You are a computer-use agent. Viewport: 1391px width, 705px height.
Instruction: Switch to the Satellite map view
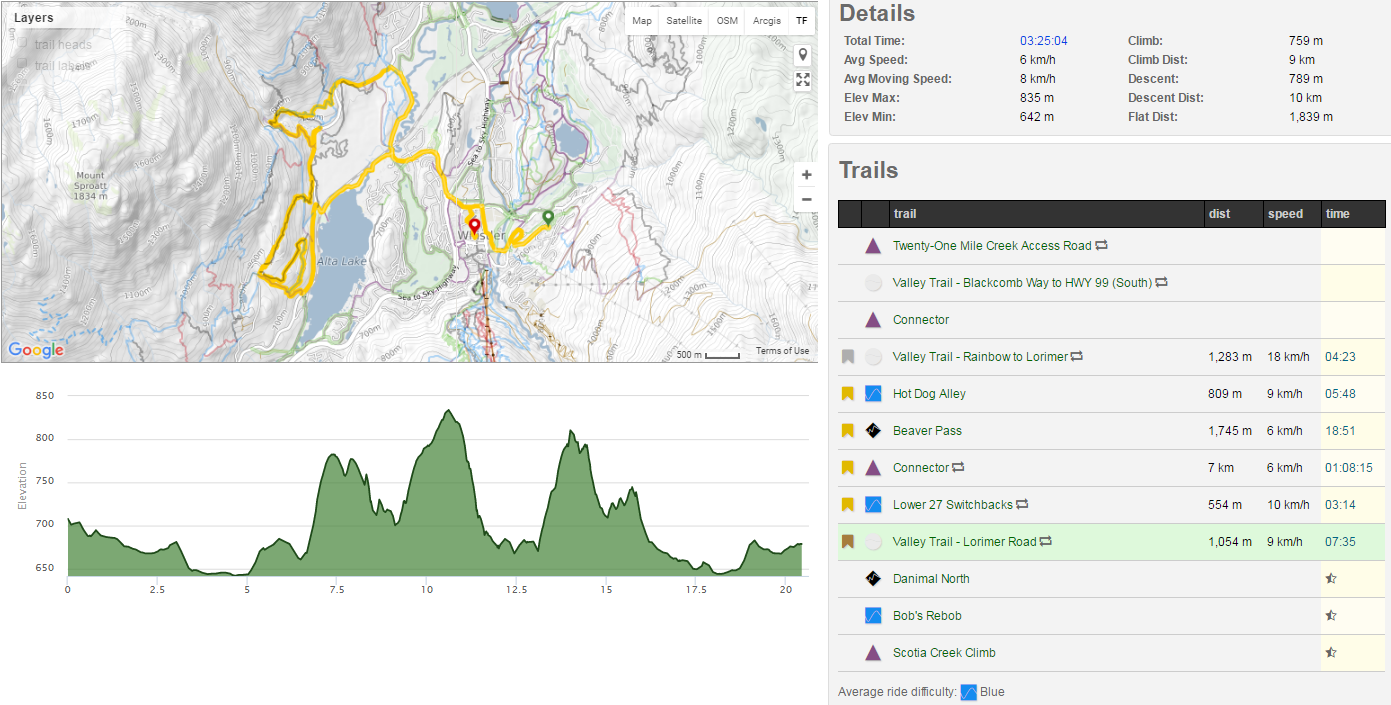tap(684, 21)
